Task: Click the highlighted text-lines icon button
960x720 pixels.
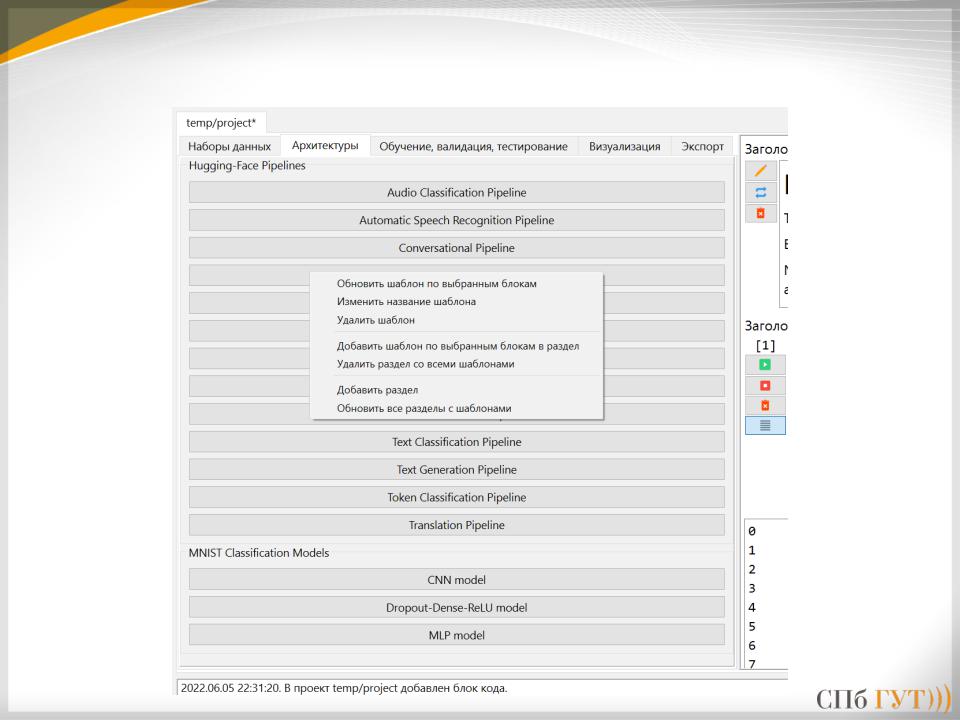Action: [765, 426]
